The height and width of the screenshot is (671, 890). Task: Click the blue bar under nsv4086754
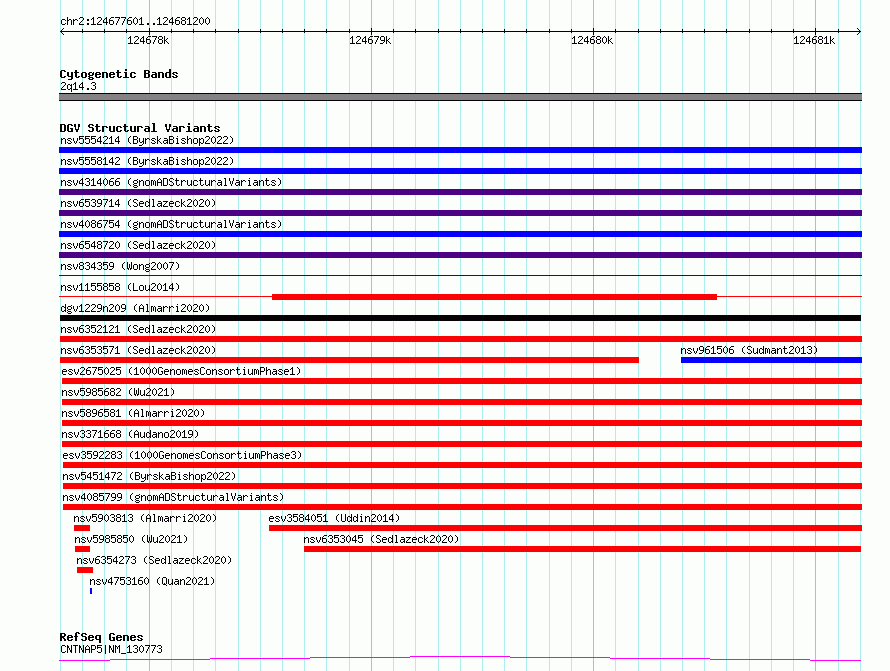click(x=460, y=234)
